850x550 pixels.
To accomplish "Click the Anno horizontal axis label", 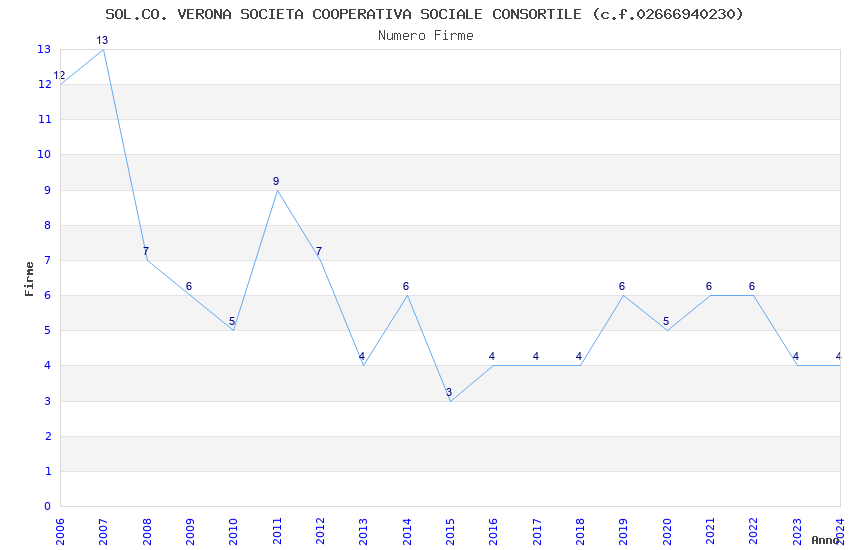I will pos(825,540).
